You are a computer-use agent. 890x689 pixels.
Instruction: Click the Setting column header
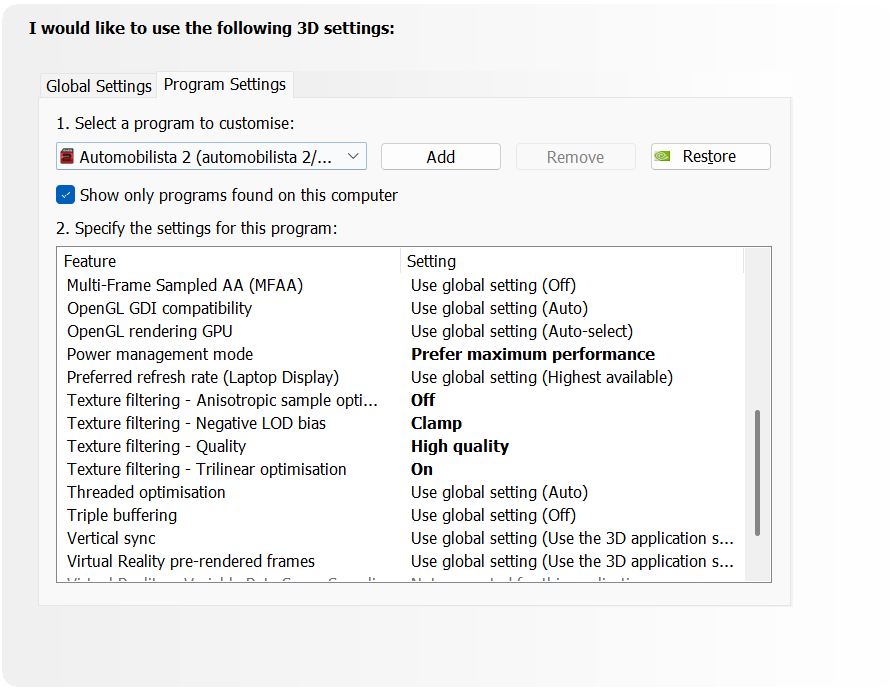click(x=431, y=261)
